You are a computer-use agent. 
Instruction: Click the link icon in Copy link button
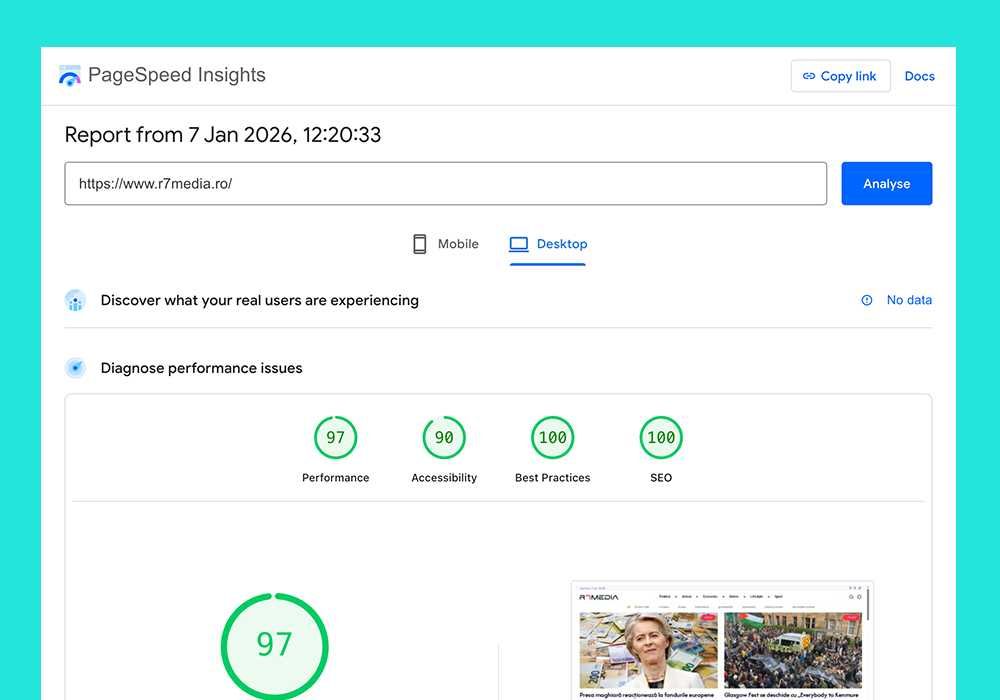point(809,76)
